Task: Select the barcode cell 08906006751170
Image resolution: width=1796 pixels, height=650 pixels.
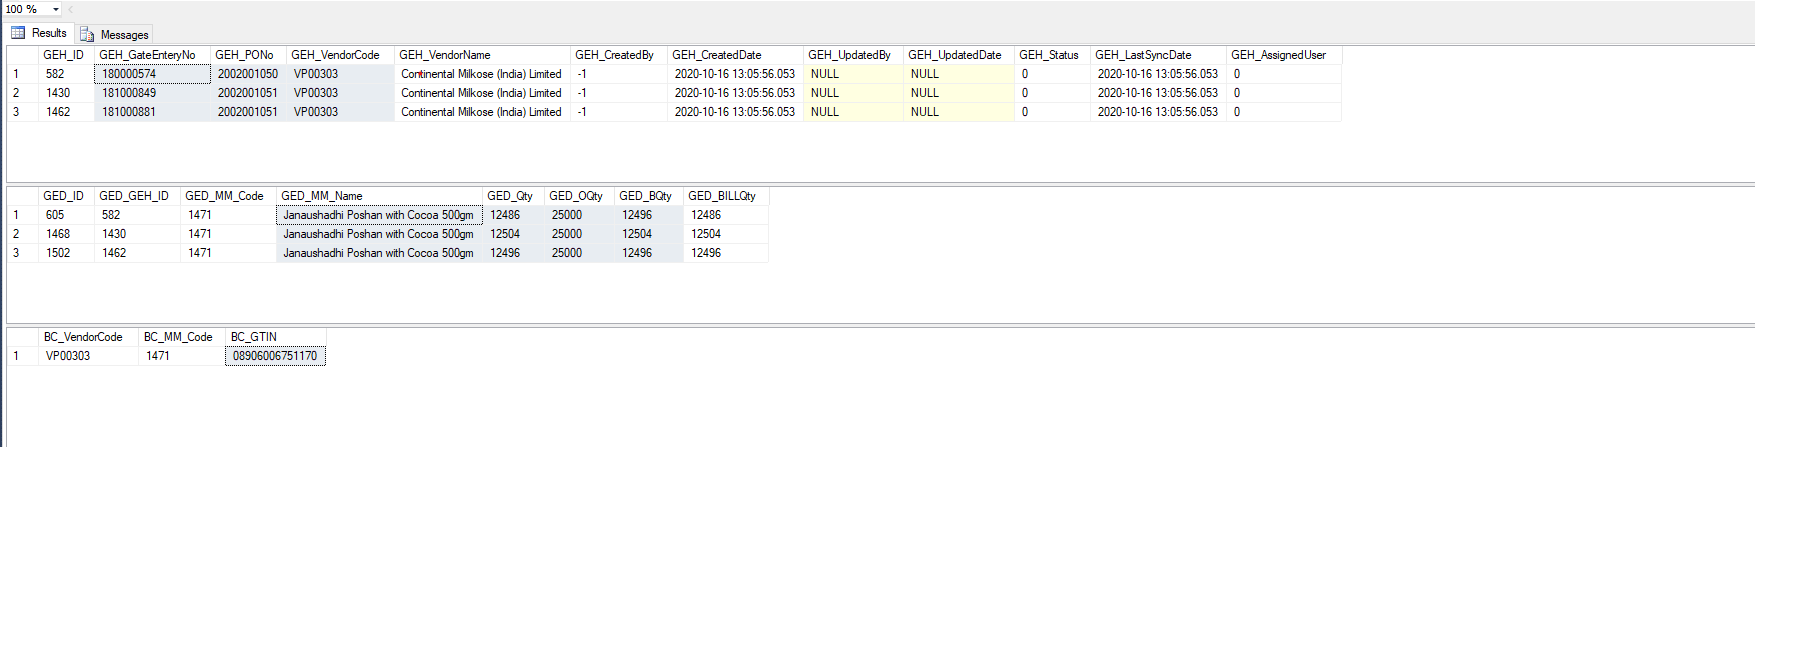Action: pos(275,356)
